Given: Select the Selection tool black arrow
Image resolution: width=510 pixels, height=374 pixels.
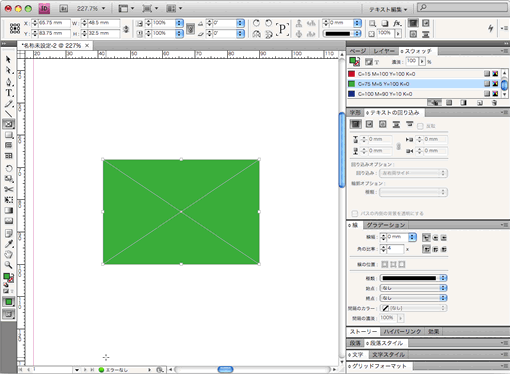Looking at the screenshot, I should (8, 59).
